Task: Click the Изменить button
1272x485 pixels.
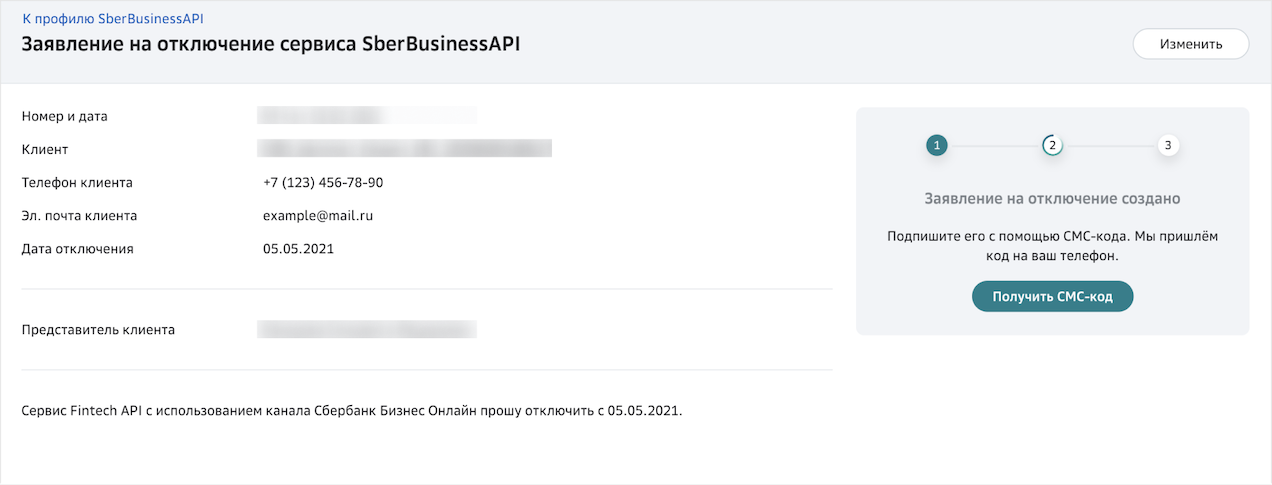Action: coord(1191,44)
